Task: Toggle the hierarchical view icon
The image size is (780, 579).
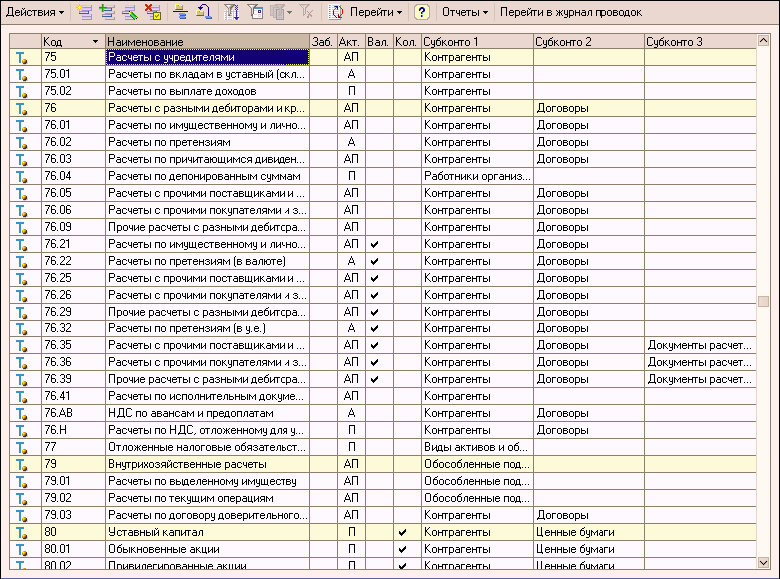Action: [x=180, y=13]
